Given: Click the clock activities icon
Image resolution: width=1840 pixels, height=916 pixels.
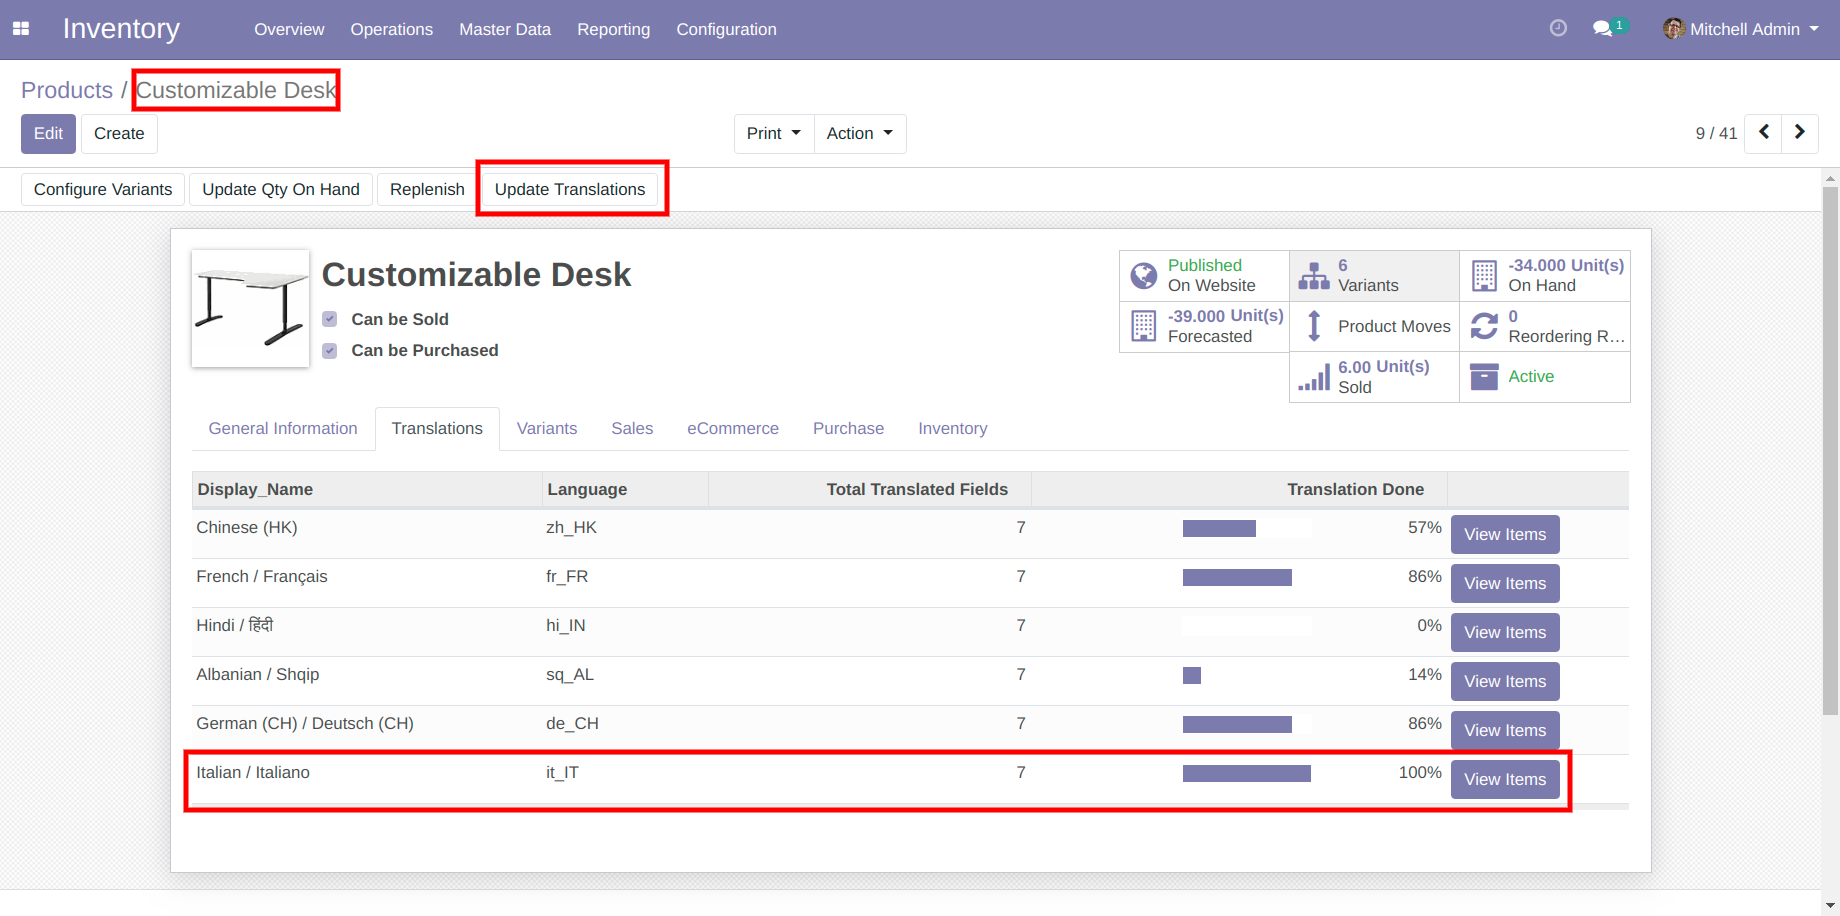Looking at the screenshot, I should point(1558,28).
